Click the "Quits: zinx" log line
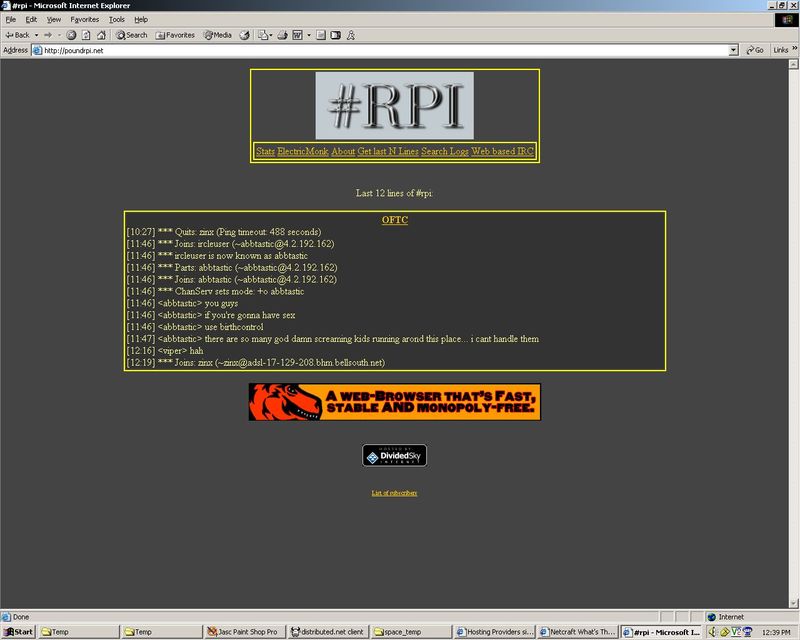The height and width of the screenshot is (640, 800). 224,232
